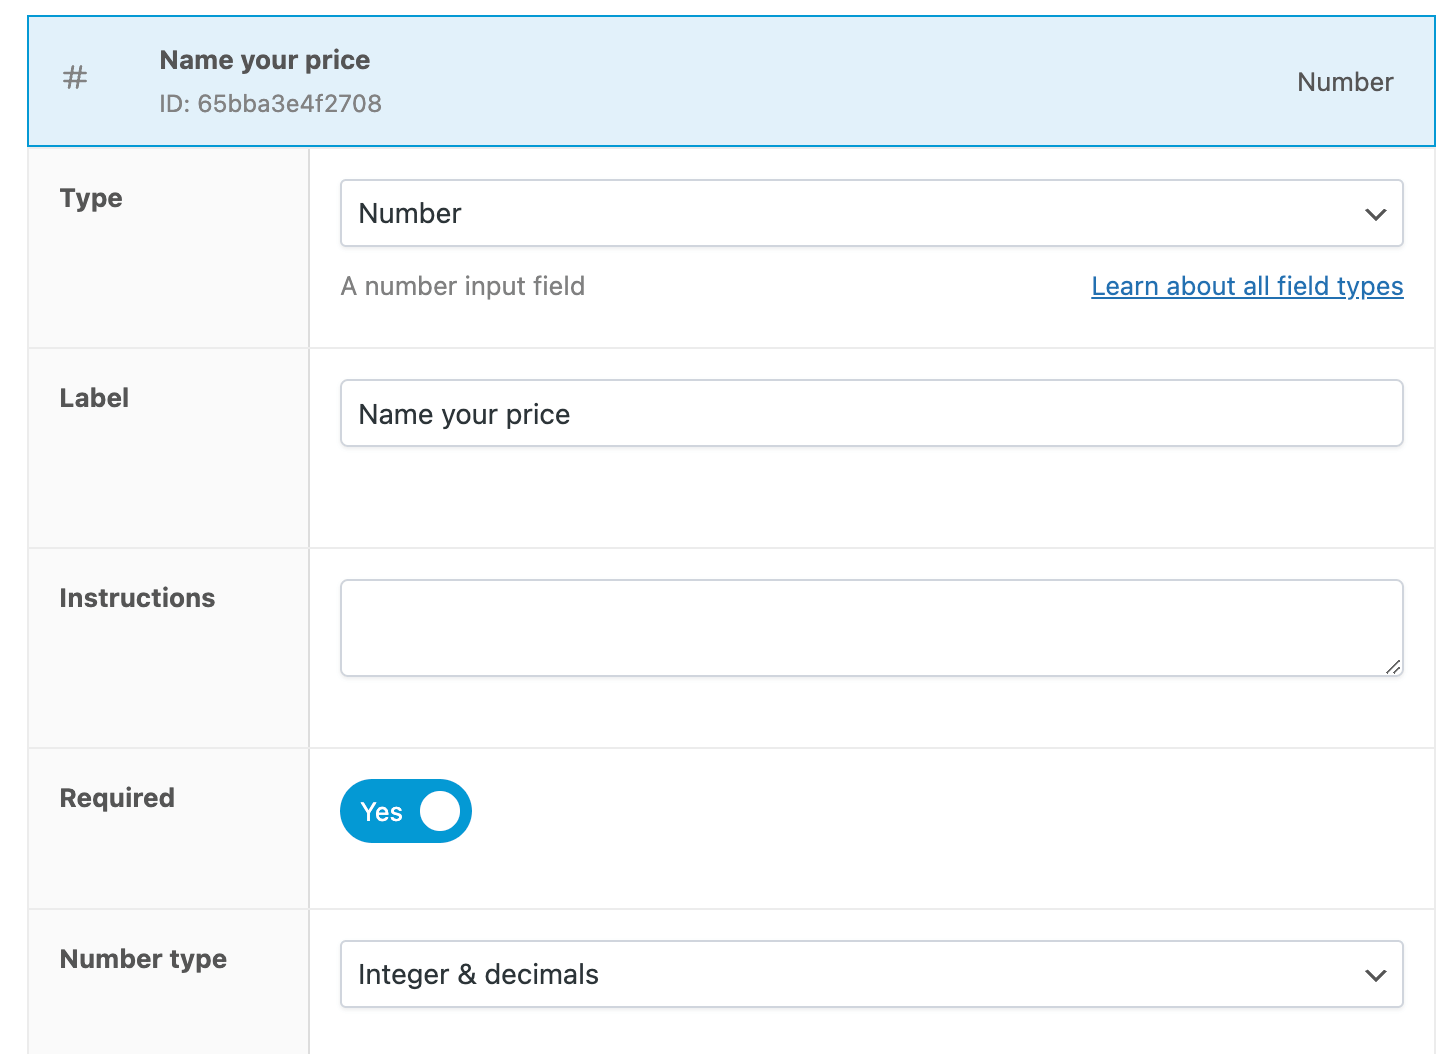
Task: Click the Type setting label
Action: [91, 198]
